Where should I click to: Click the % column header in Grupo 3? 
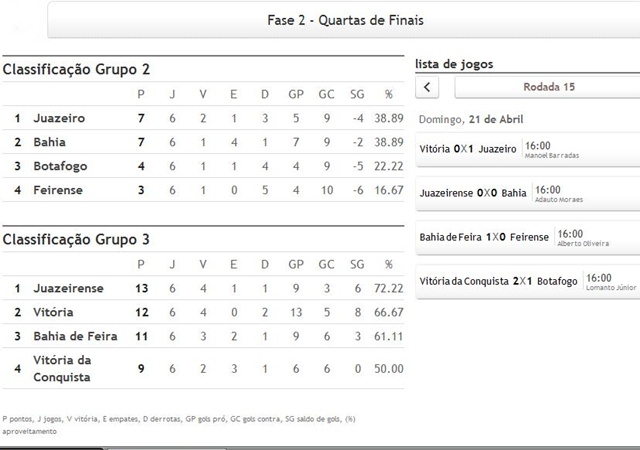(388, 264)
